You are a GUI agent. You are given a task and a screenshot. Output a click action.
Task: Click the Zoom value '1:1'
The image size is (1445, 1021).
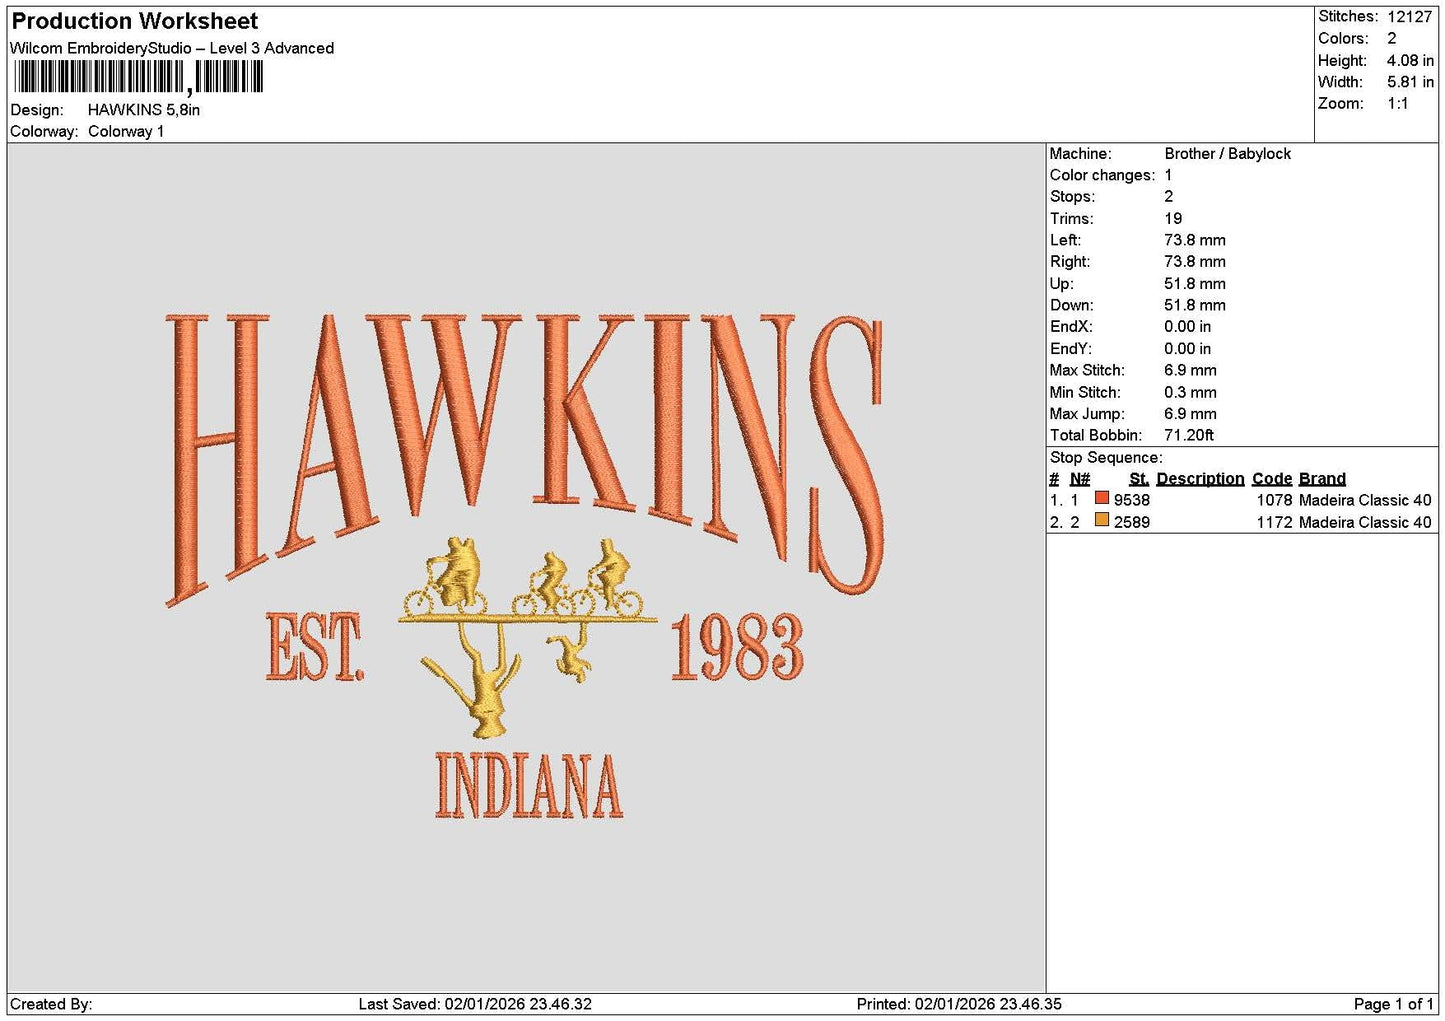pyautogui.click(x=1398, y=104)
